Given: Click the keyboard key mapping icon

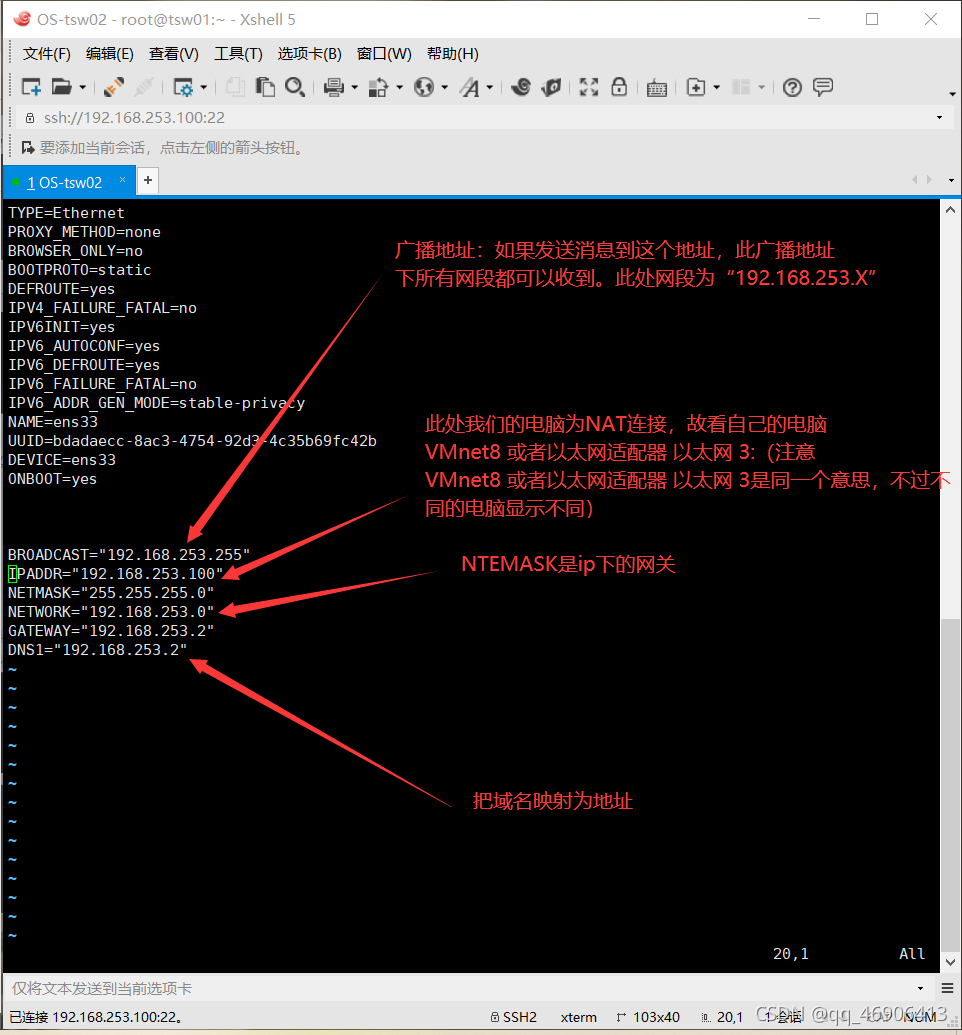Looking at the screenshot, I should [656, 88].
